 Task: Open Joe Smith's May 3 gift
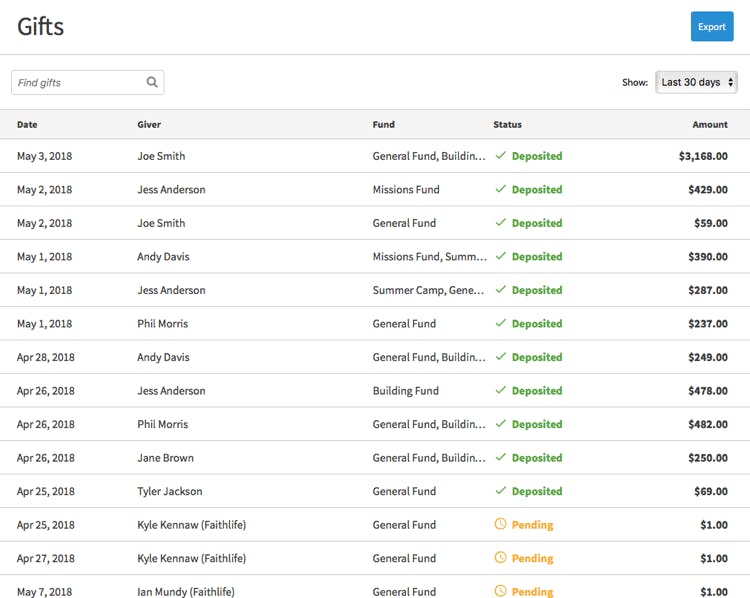point(161,156)
